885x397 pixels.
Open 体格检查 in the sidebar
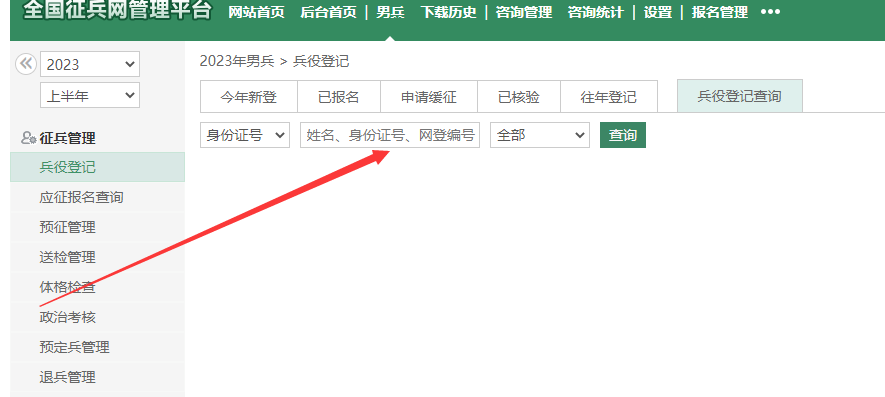[98, 287]
